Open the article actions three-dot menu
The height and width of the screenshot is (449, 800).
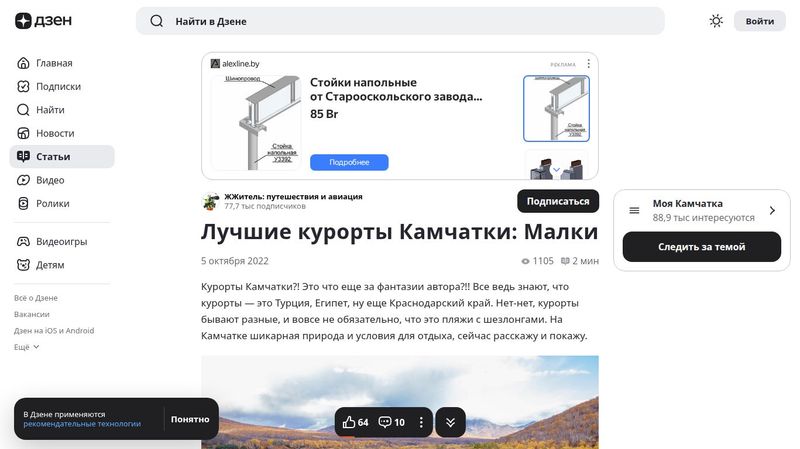421,422
